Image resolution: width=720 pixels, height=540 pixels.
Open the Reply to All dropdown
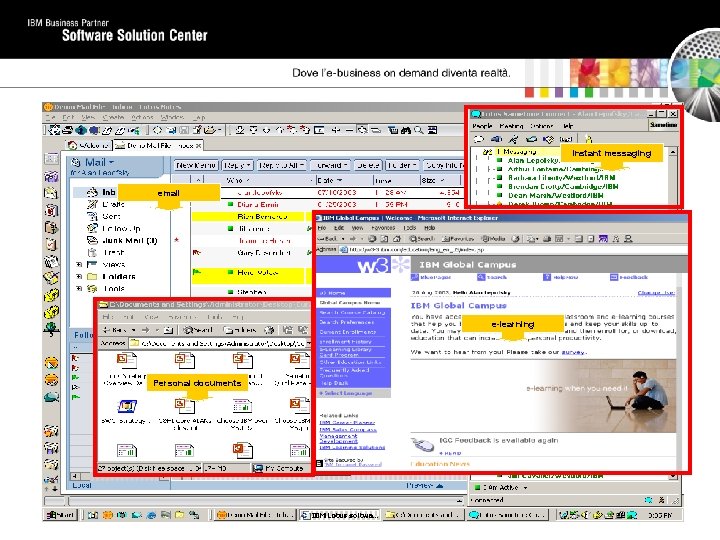coord(281,165)
